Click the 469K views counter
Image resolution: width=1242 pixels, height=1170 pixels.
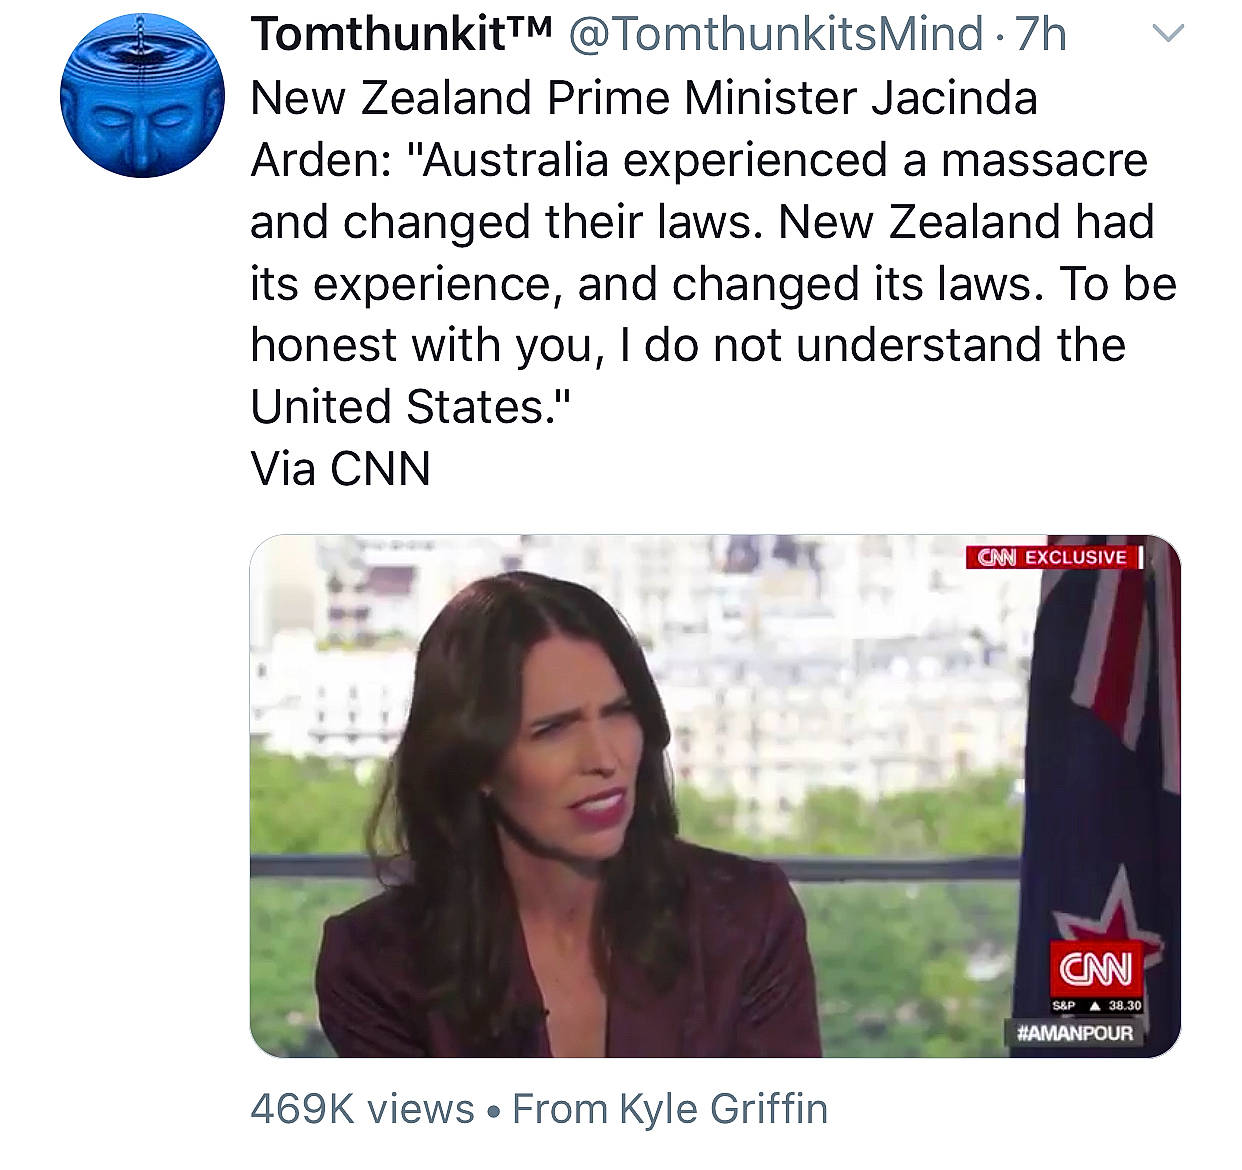click(357, 1109)
